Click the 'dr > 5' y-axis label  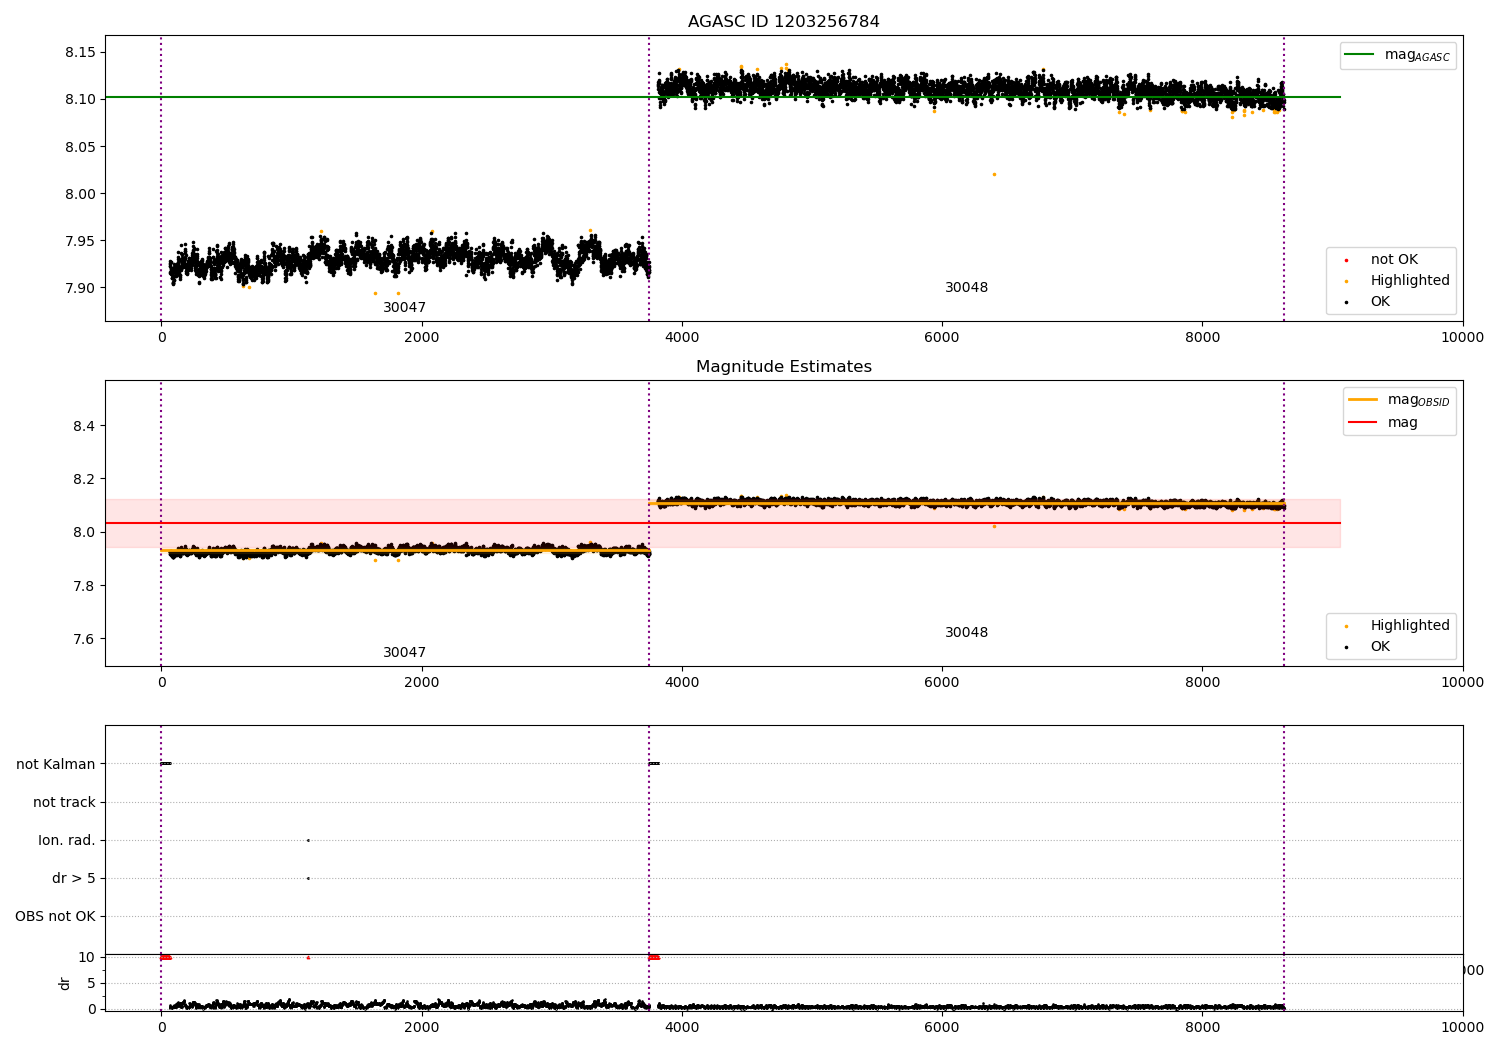coord(74,878)
